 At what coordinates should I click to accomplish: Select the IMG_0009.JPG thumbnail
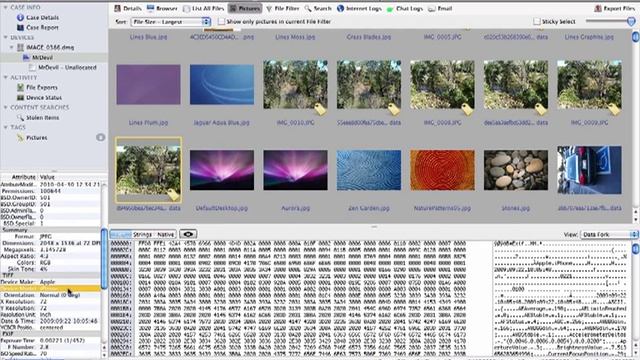click(x=589, y=84)
